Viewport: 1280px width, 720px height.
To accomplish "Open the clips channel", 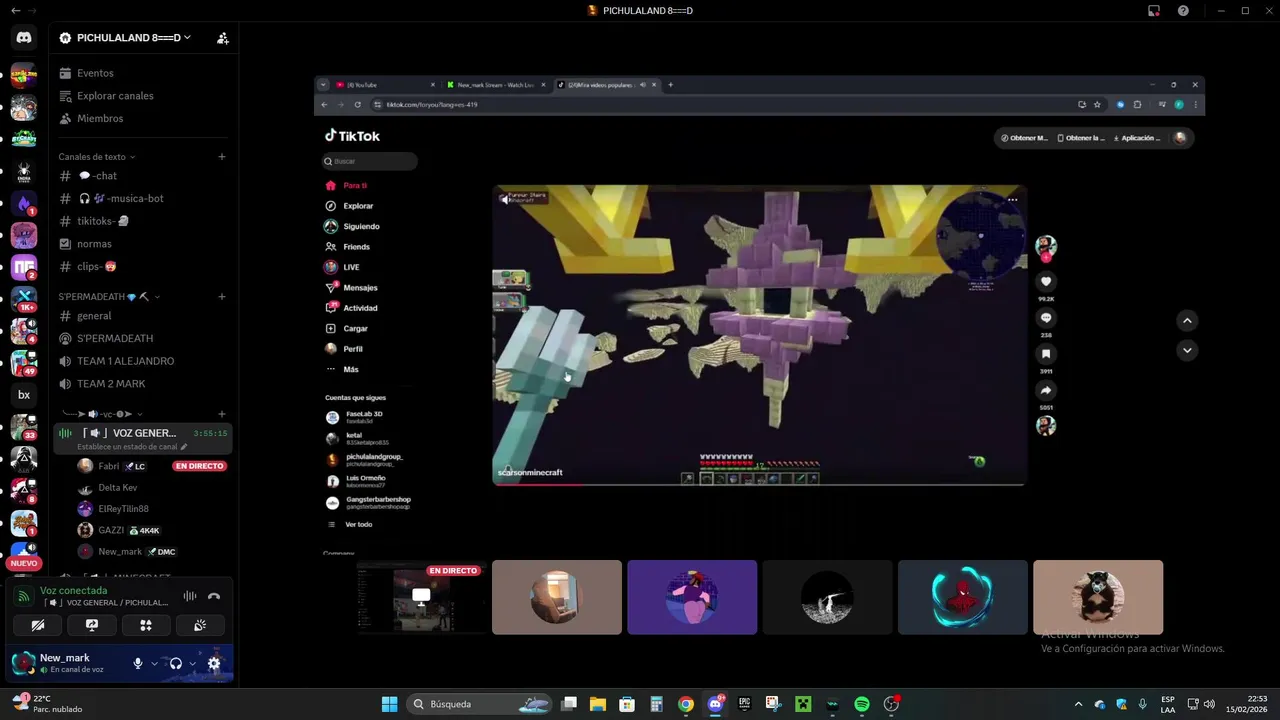I will click(144, 266).
